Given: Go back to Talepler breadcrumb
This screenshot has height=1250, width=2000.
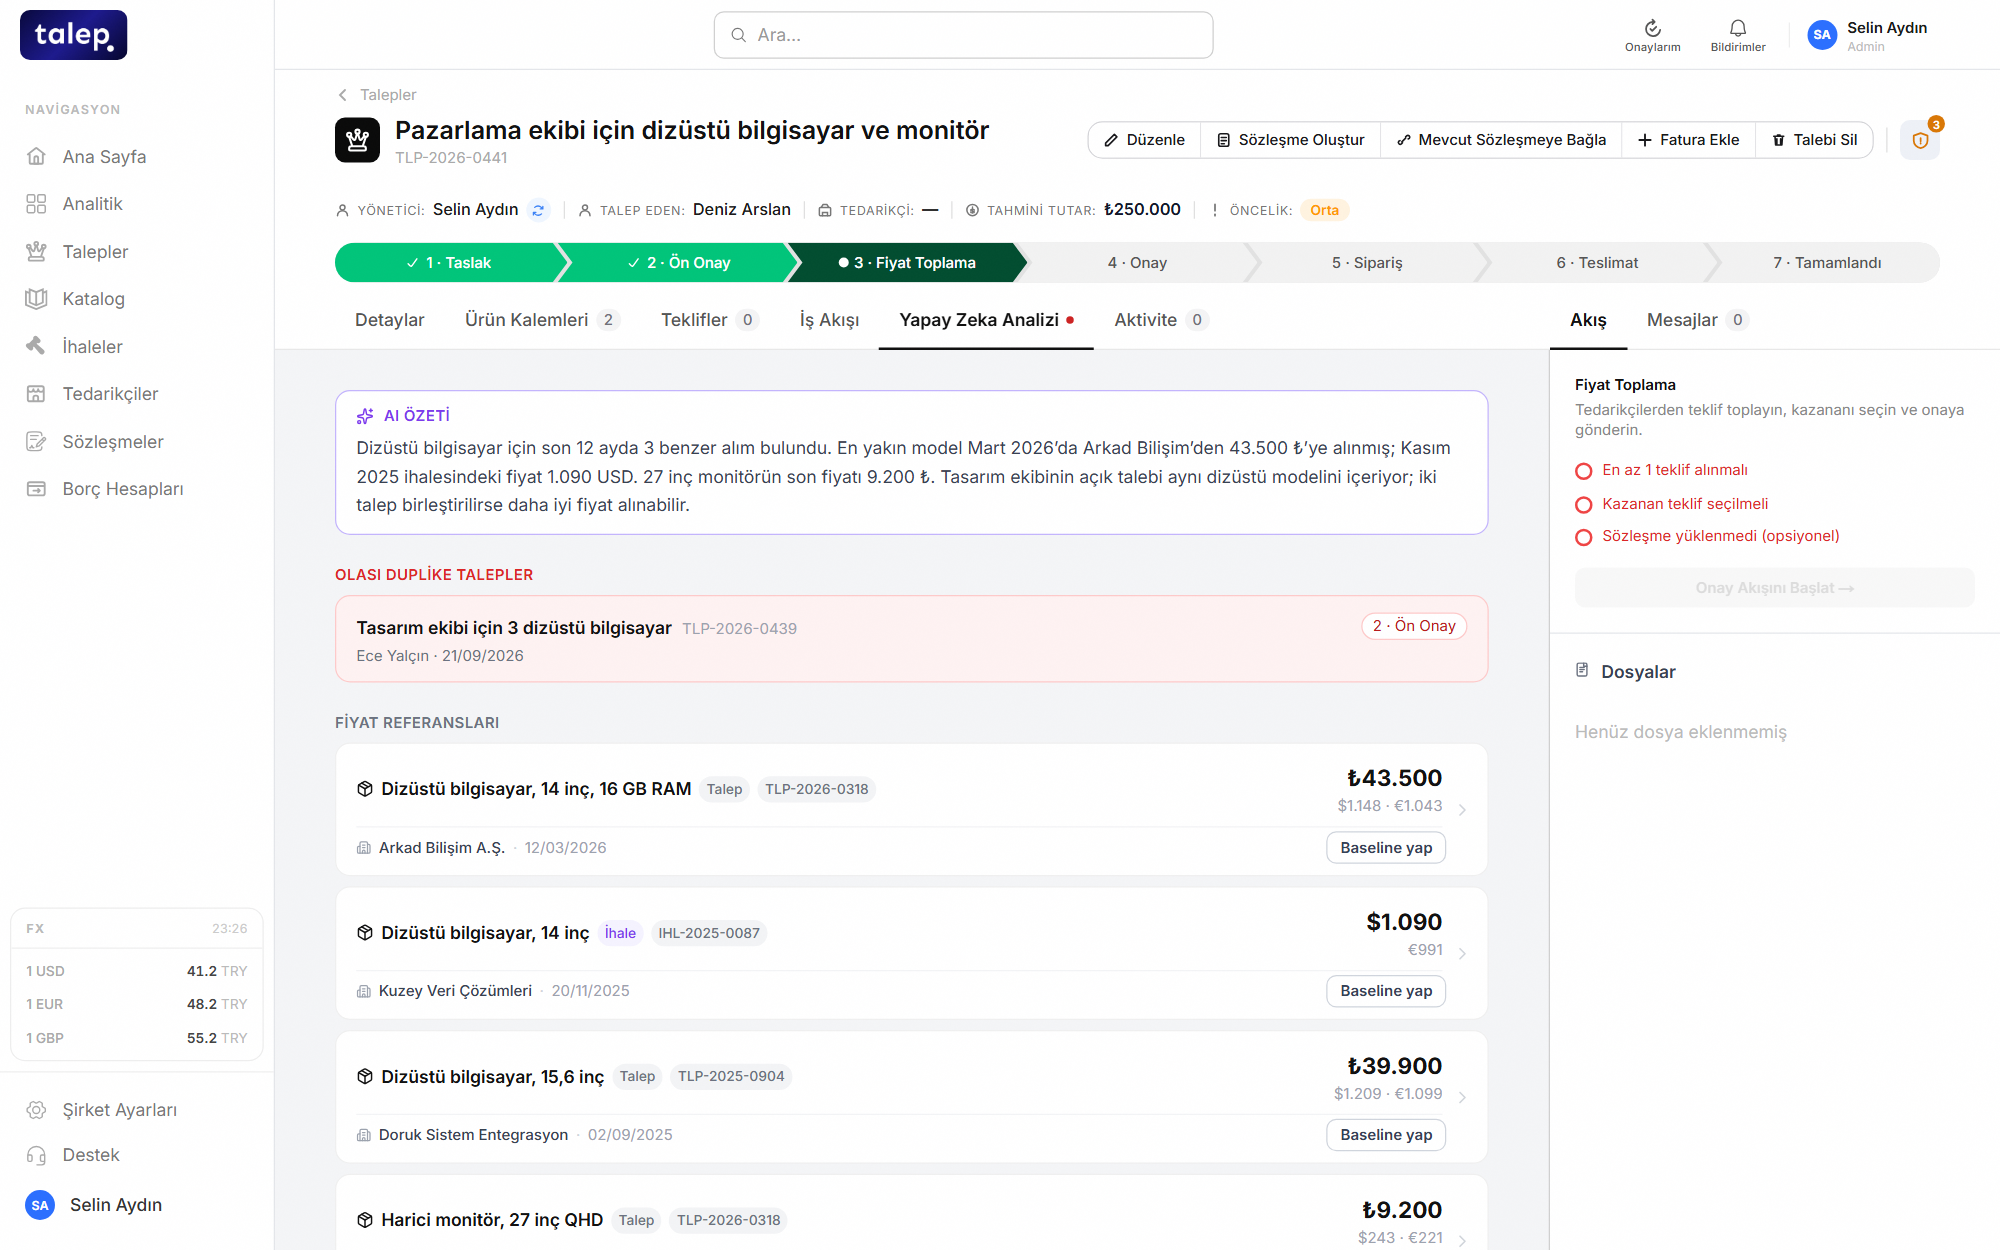Looking at the screenshot, I should [x=377, y=95].
